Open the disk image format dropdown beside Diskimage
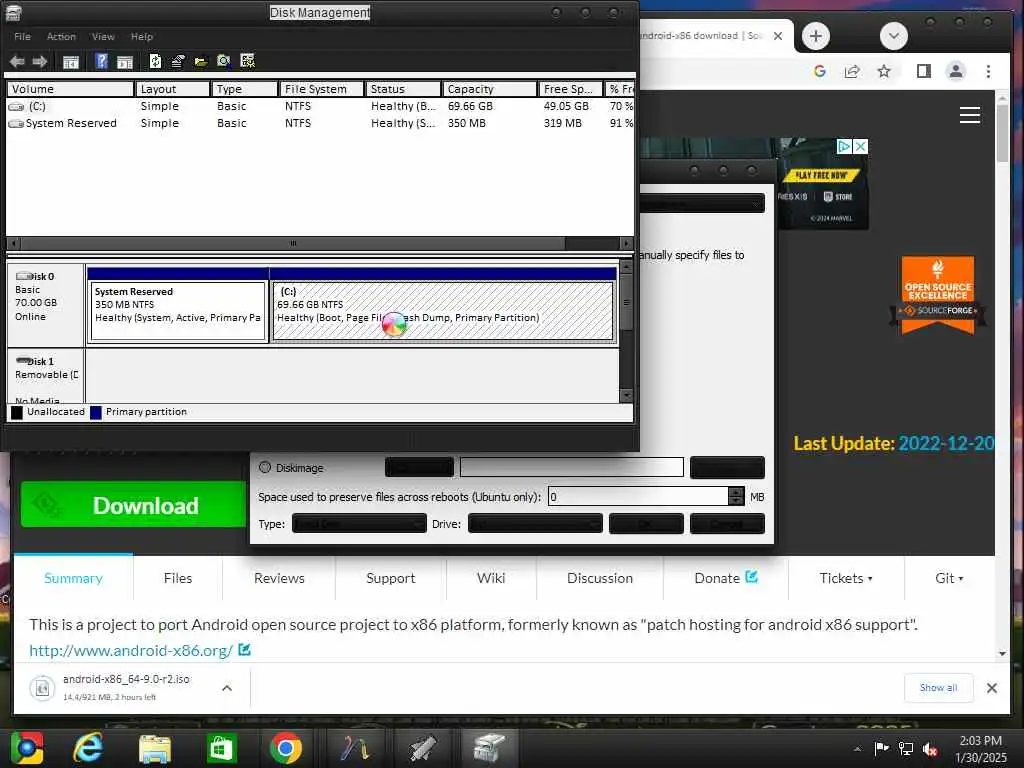1024x768 pixels. point(419,468)
